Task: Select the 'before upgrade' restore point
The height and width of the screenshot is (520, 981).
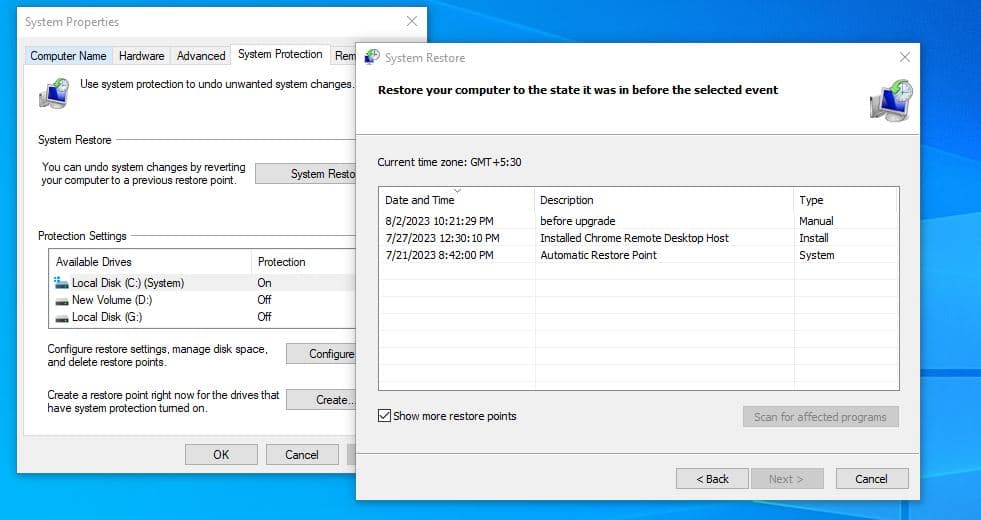Action: (577, 221)
